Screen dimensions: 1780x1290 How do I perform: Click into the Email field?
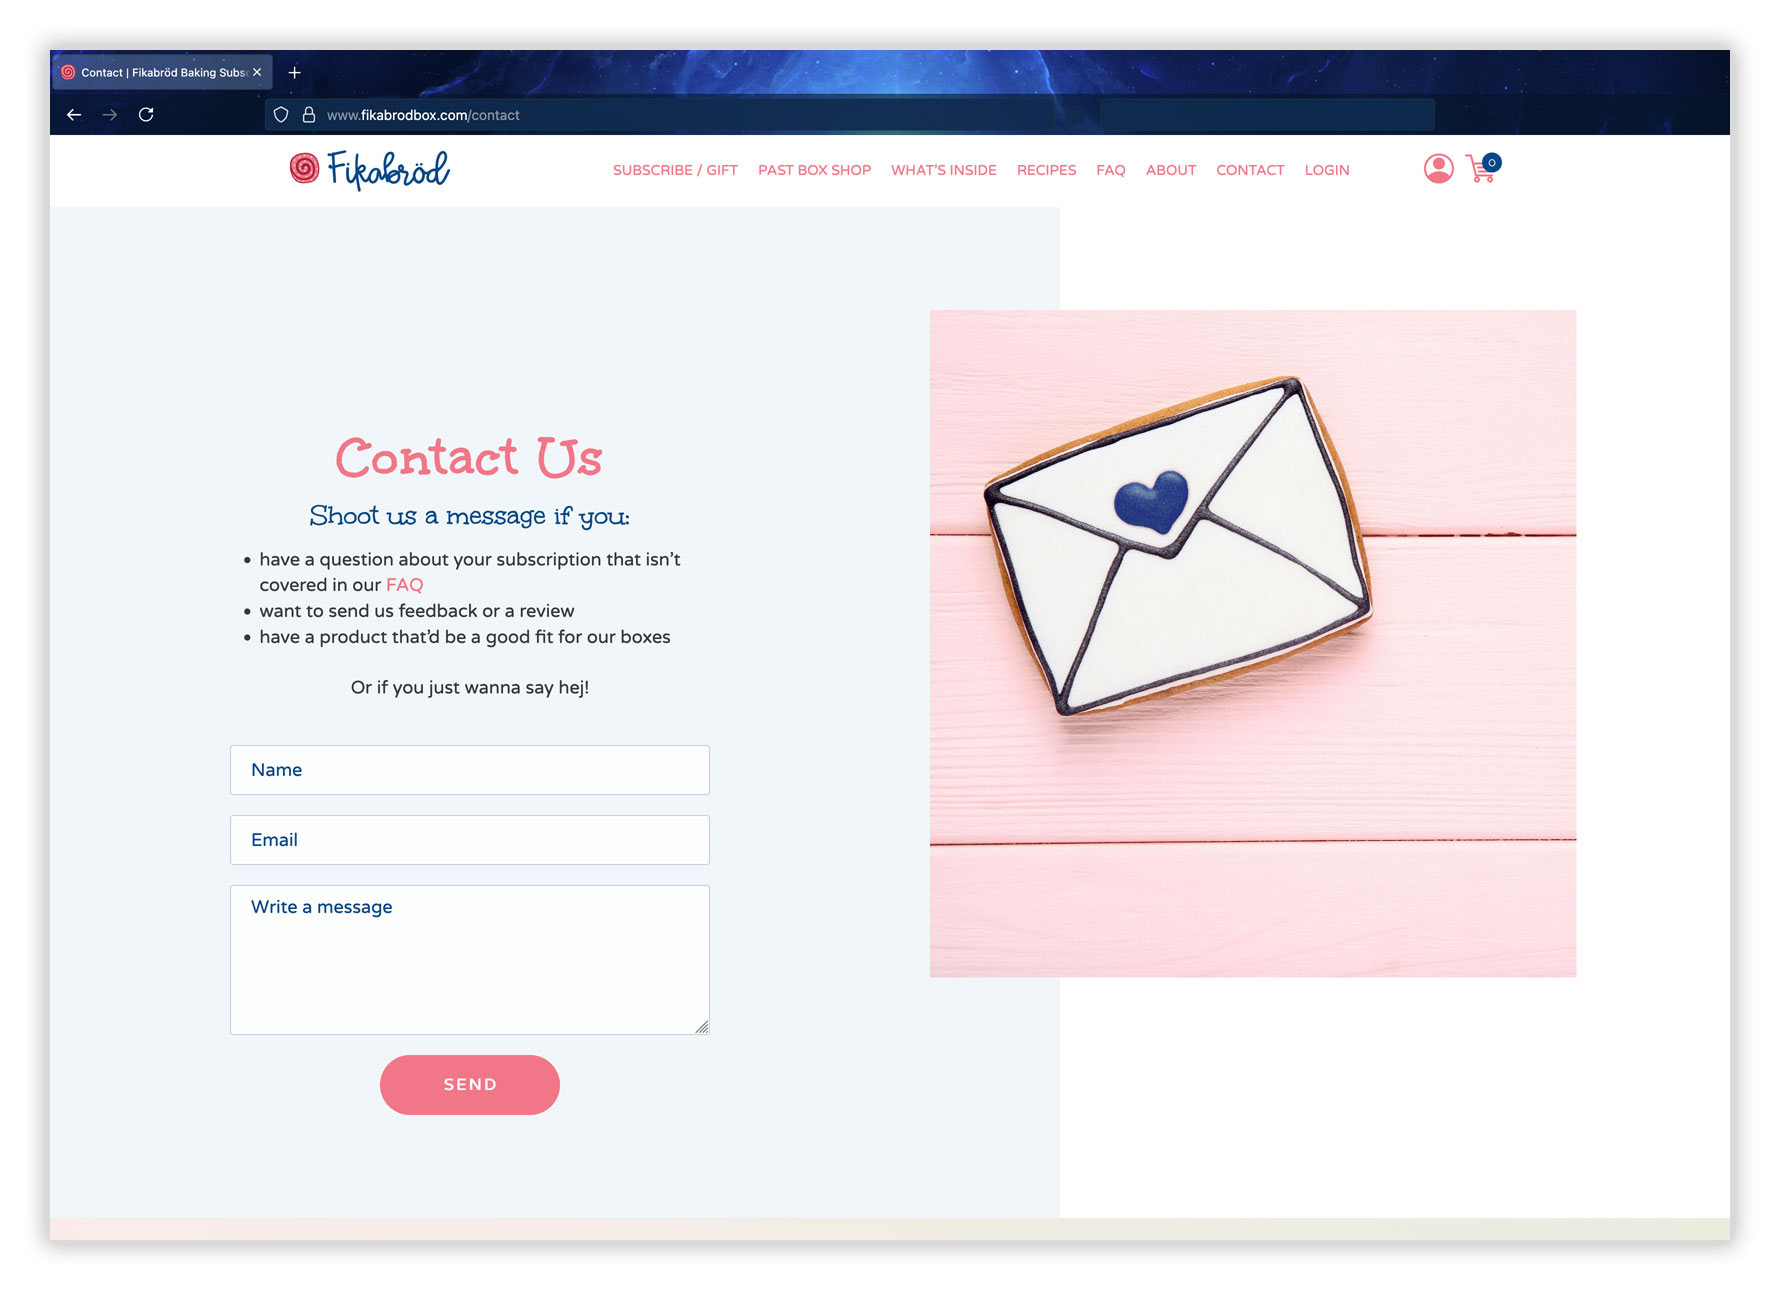[x=470, y=840]
